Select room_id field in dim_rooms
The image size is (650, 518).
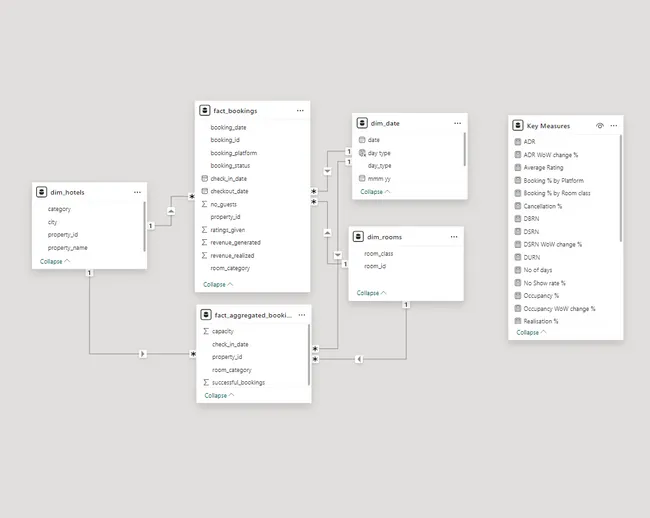[375, 266]
